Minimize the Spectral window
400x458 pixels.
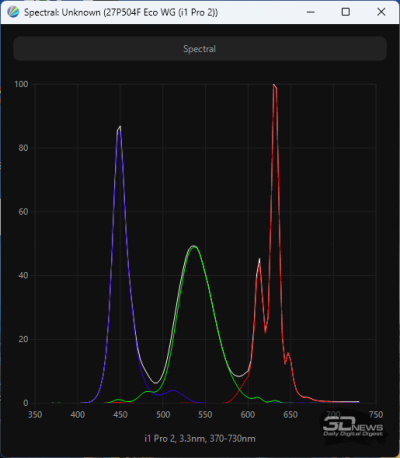pos(311,12)
